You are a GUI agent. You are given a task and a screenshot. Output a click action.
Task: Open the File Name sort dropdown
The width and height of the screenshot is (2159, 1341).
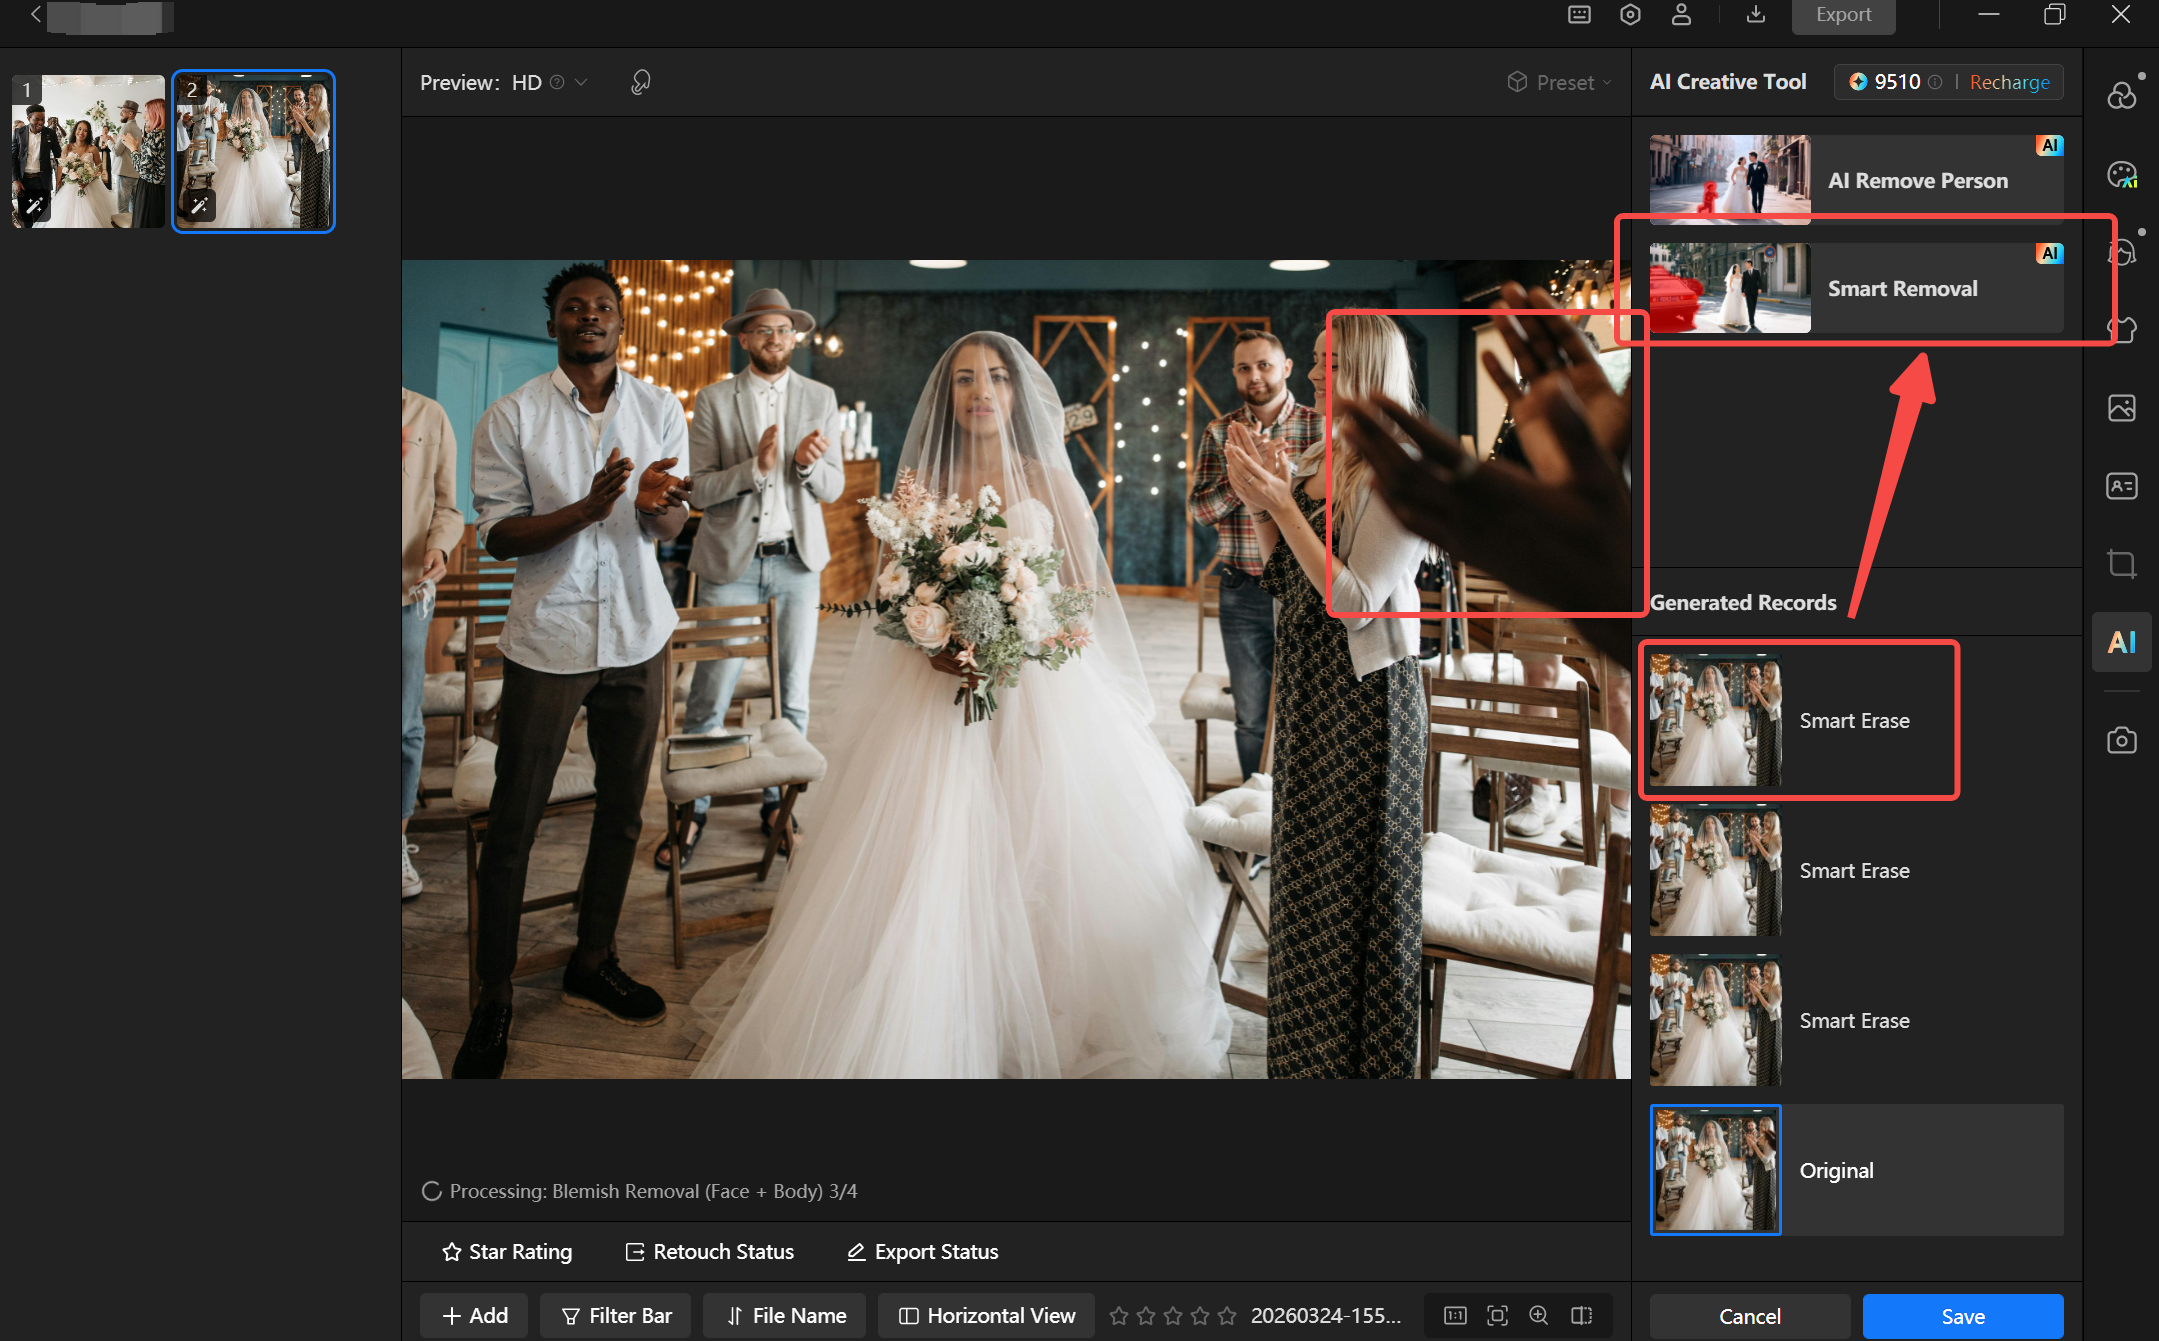(x=786, y=1315)
